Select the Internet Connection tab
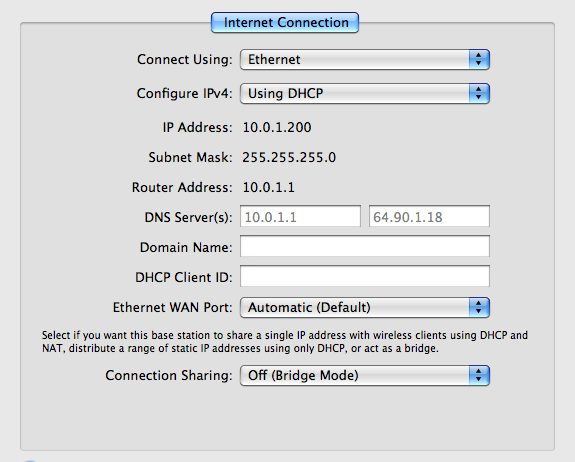Viewport: 575px width, 462px height. (x=285, y=22)
